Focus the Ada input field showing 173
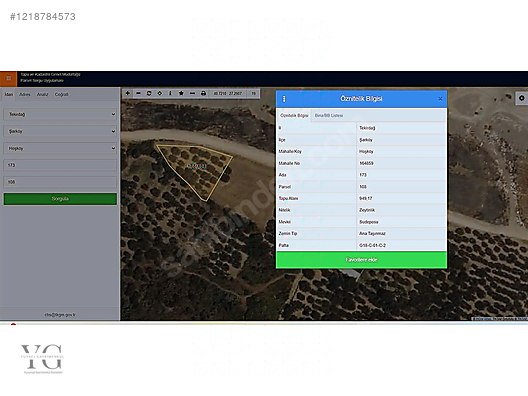528x396 pixels. pos(60,165)
